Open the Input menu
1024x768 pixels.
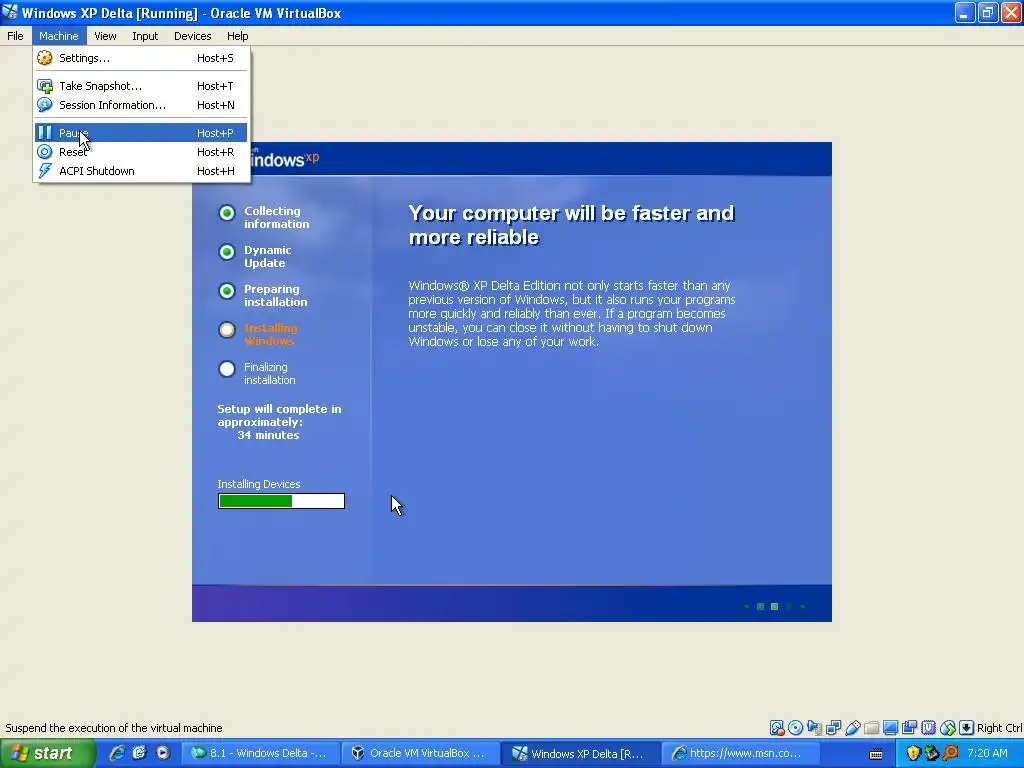pos(145,36)
